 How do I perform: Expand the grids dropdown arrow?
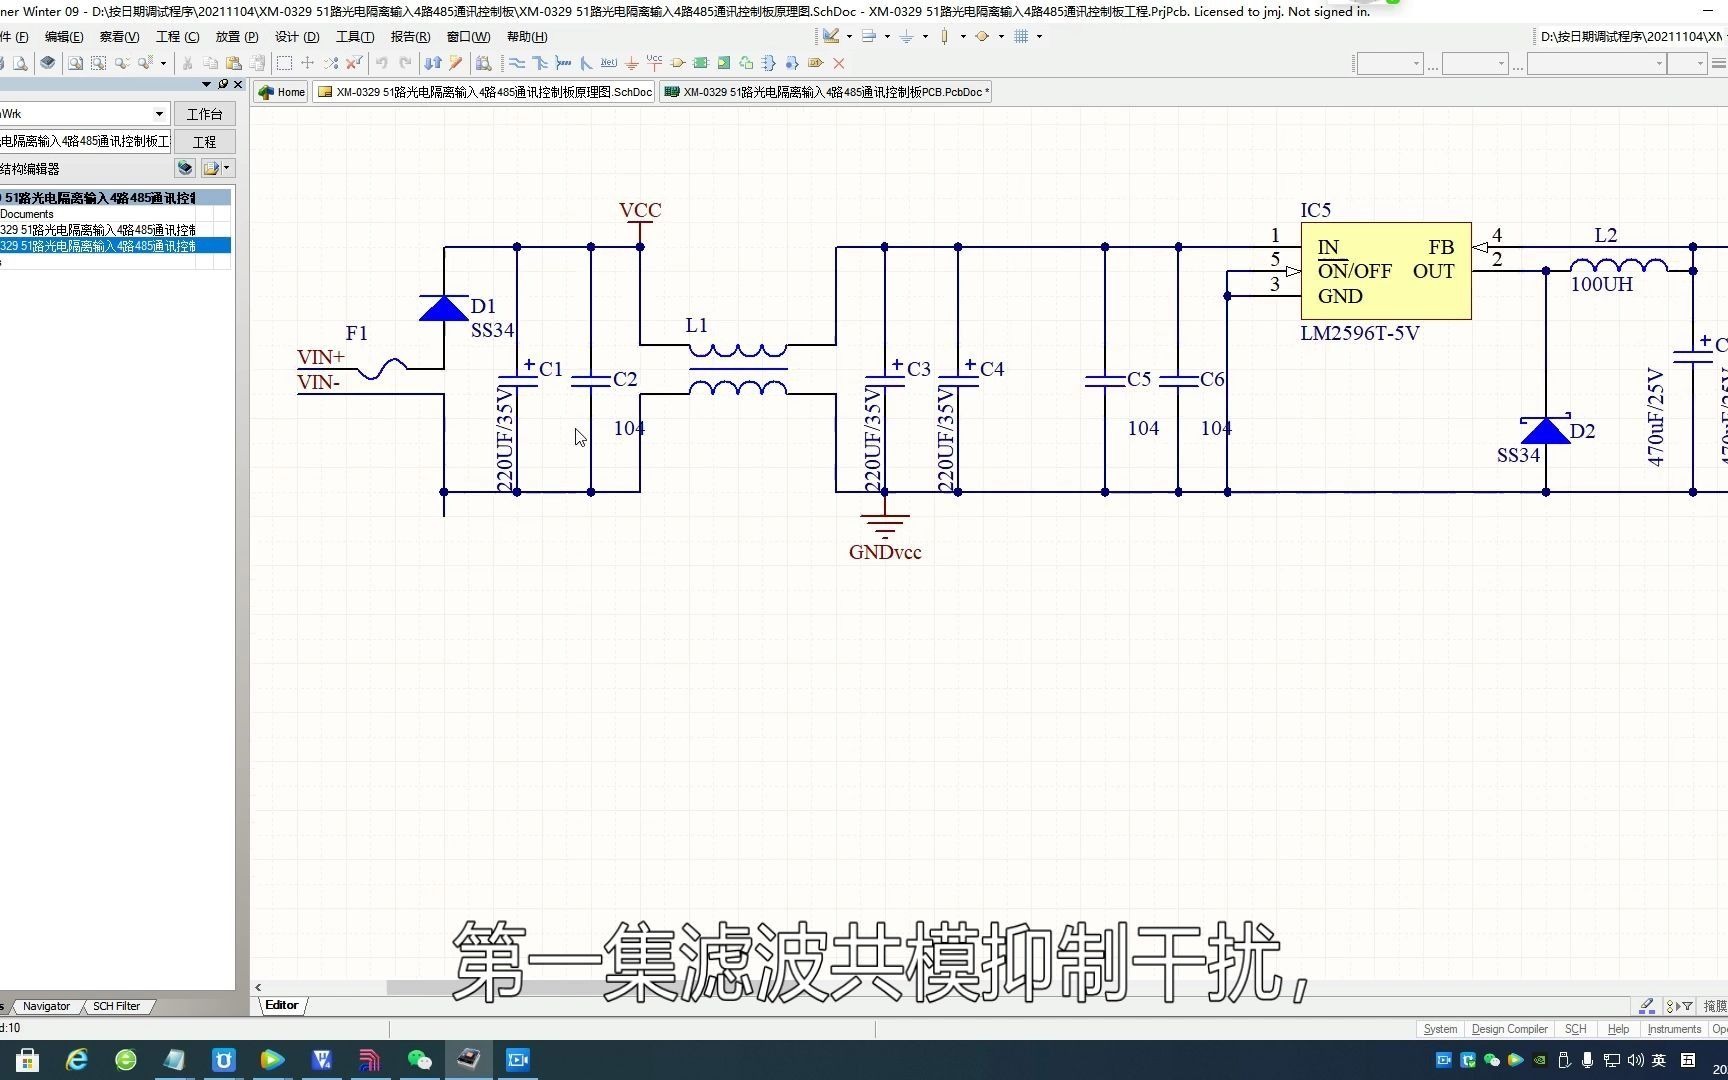click(x=1039, y=36)
